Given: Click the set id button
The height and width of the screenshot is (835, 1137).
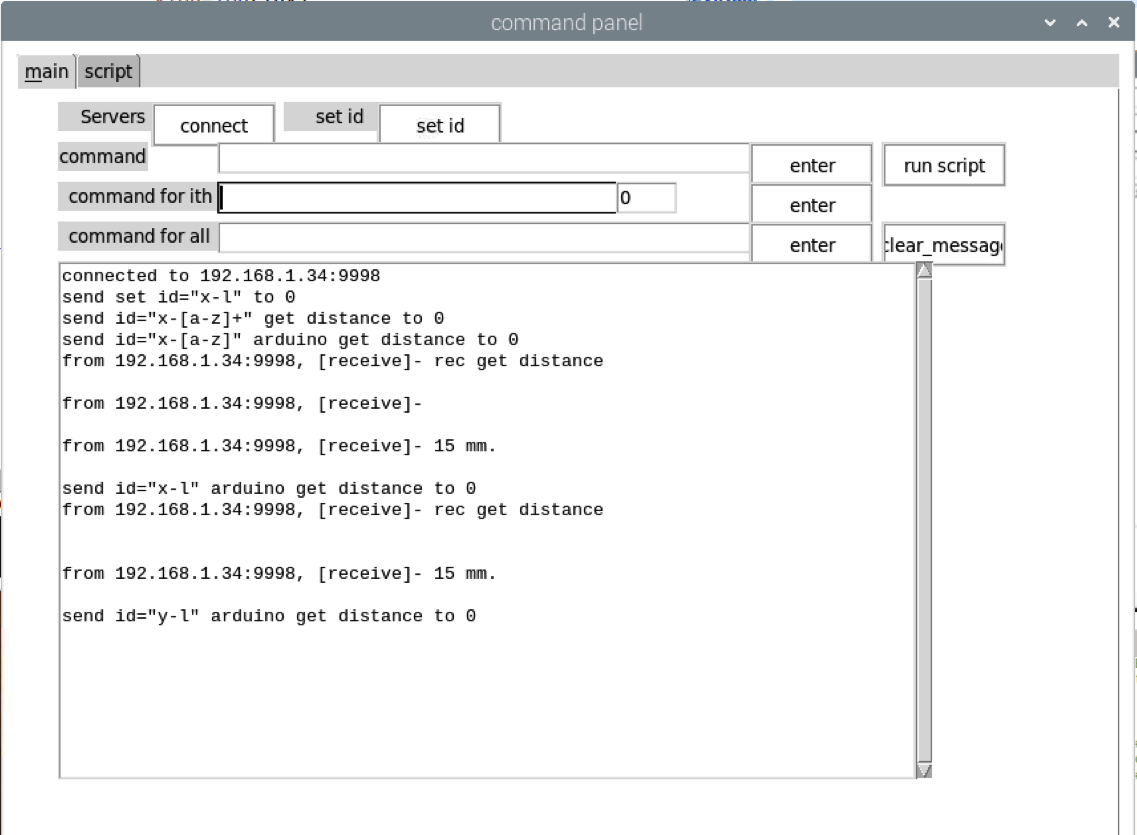Looking at the screenshot, I should click(440, 123).
